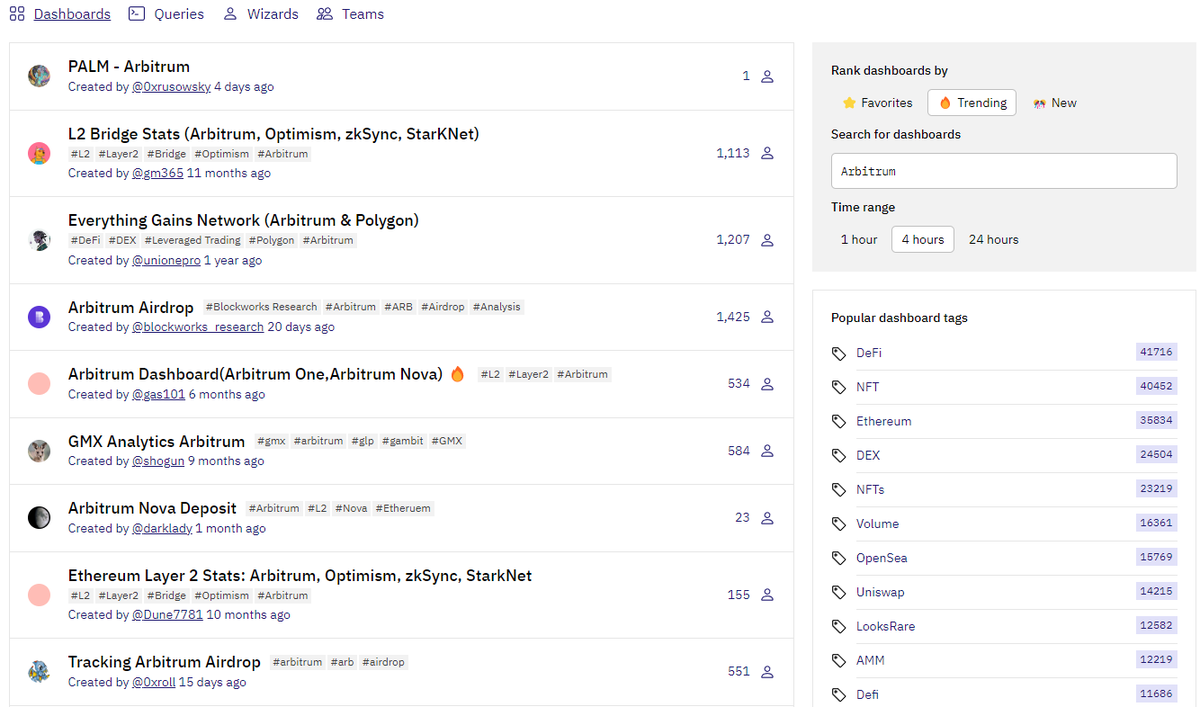Viewport: 1200px width, 707px height.
Task: Open Ethereum Layer 2 Stats dashboard
Action: click(x=300, y=576)
